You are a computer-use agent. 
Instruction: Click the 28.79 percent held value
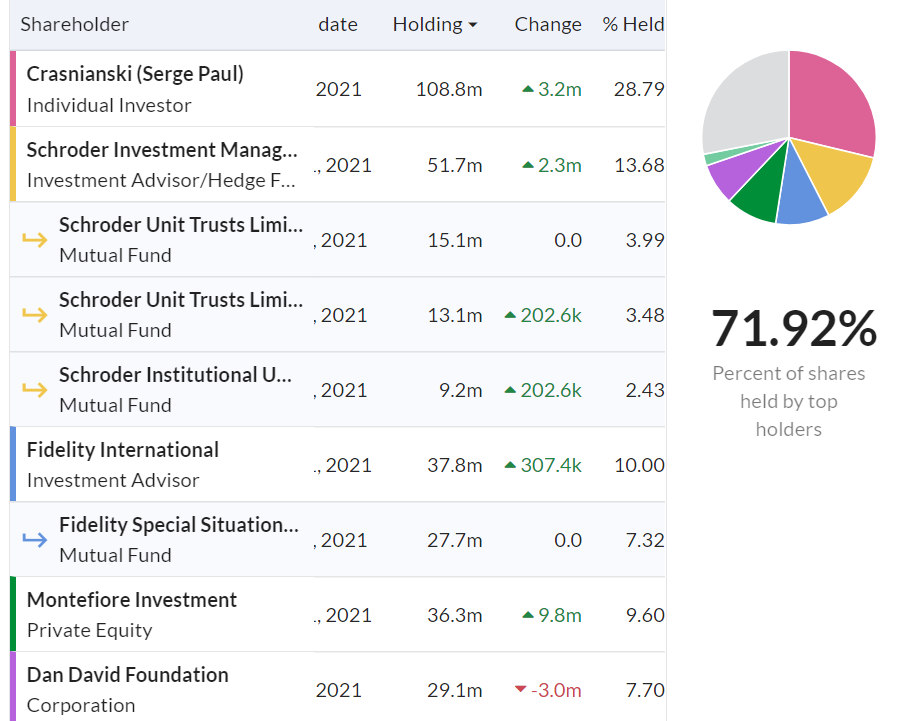(x=639, y=89)
